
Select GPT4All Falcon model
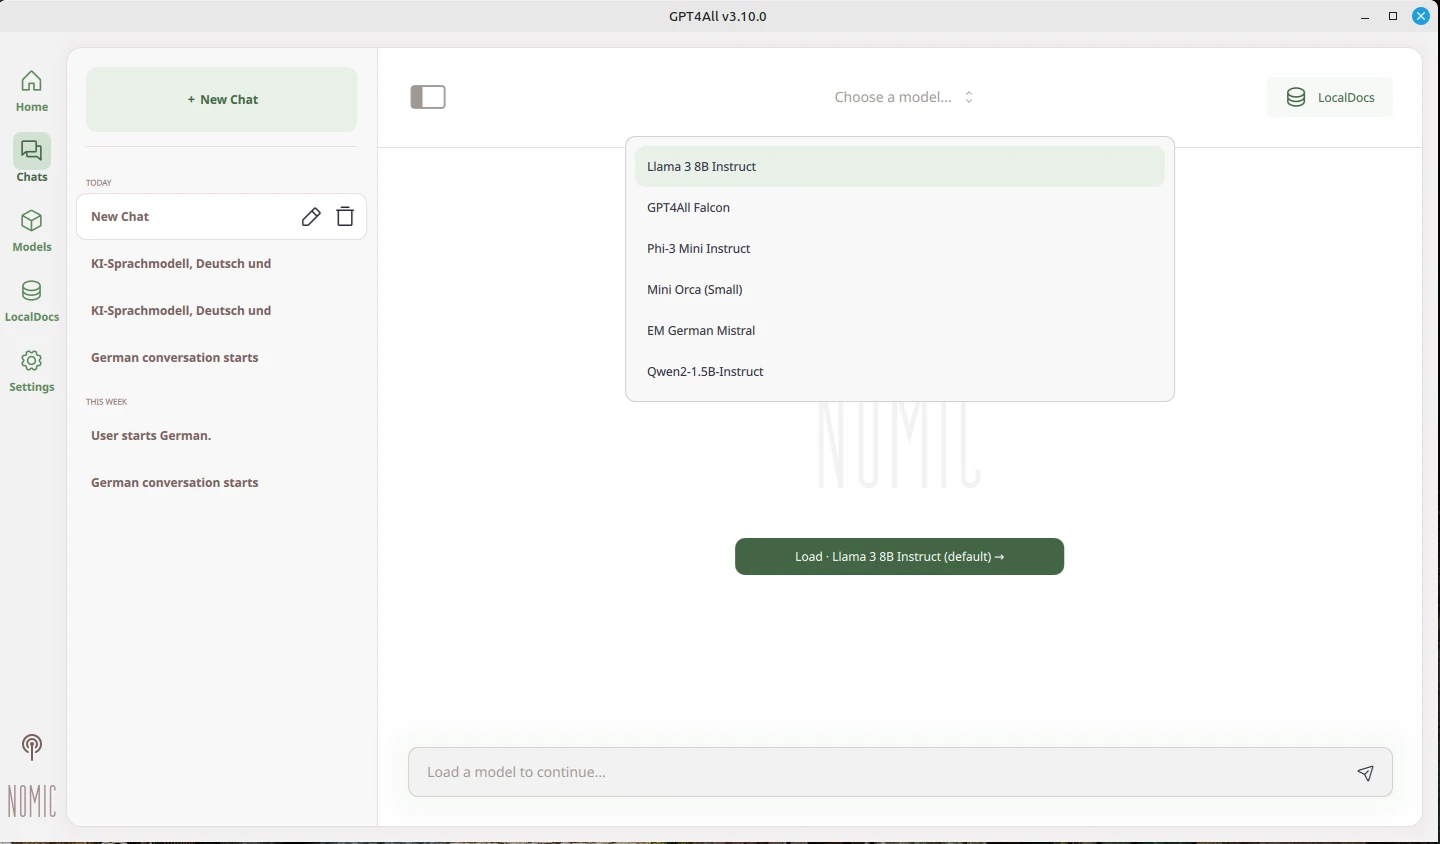pyautogui.click(x=900, y=208)
